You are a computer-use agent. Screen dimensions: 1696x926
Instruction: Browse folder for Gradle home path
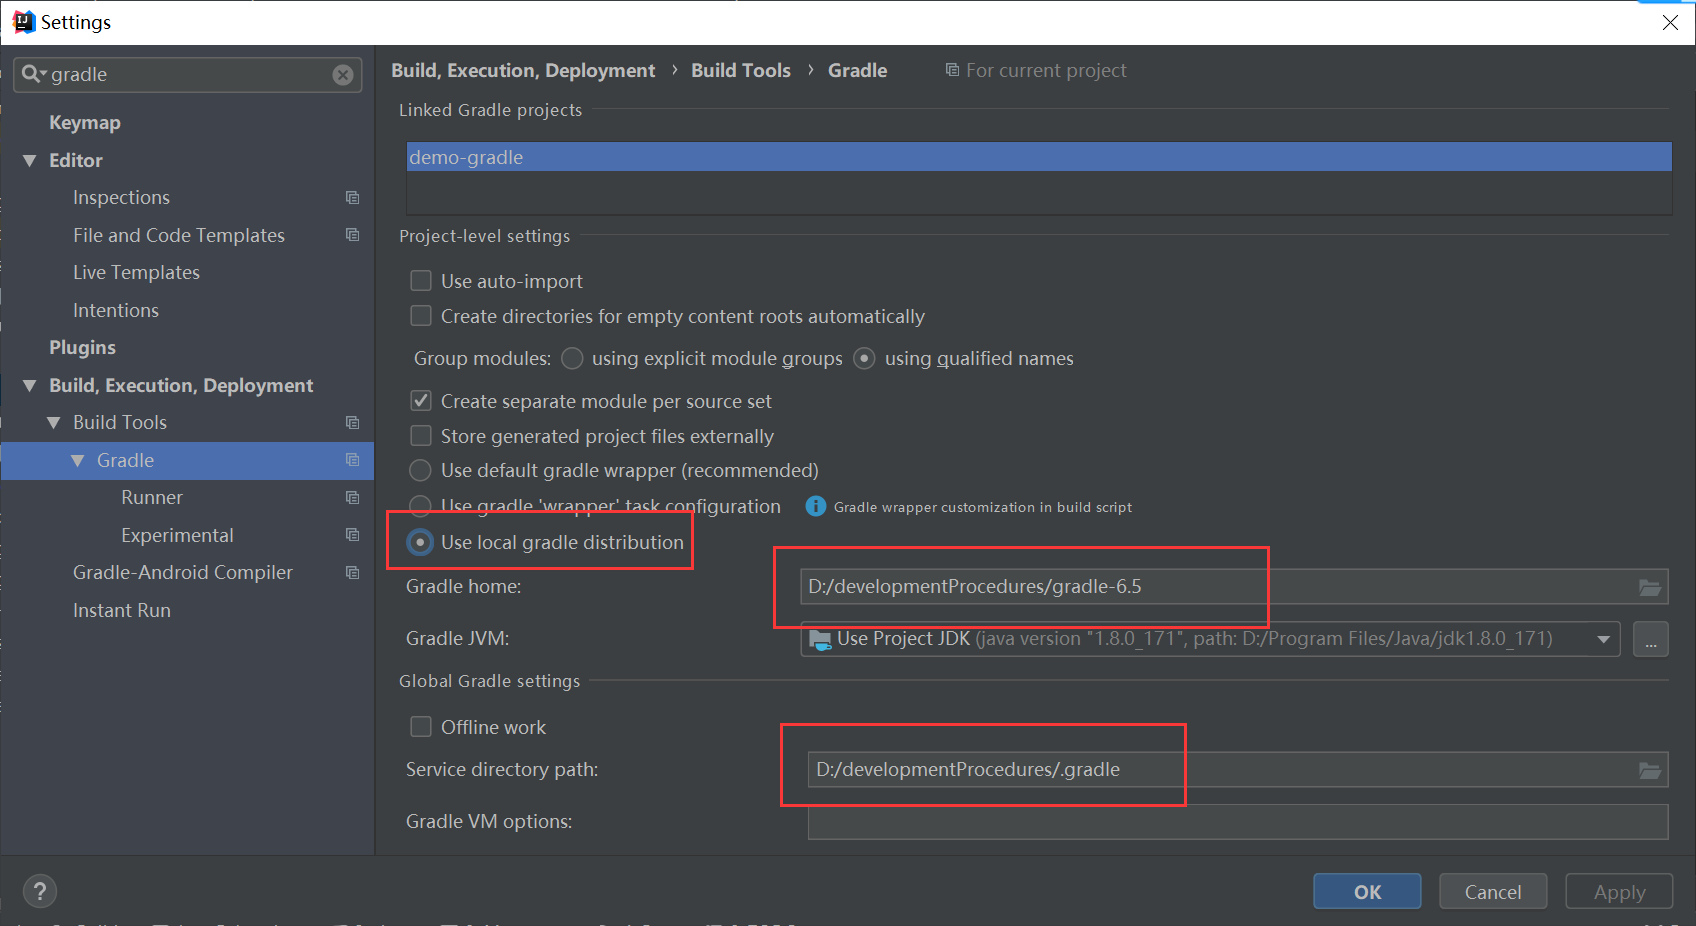[x=1650, y=587]
